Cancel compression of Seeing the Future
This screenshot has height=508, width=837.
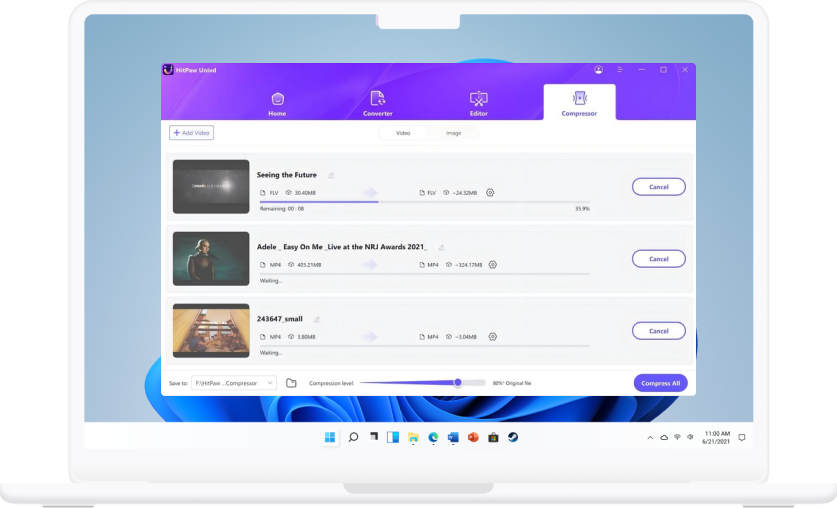(659, 187)
